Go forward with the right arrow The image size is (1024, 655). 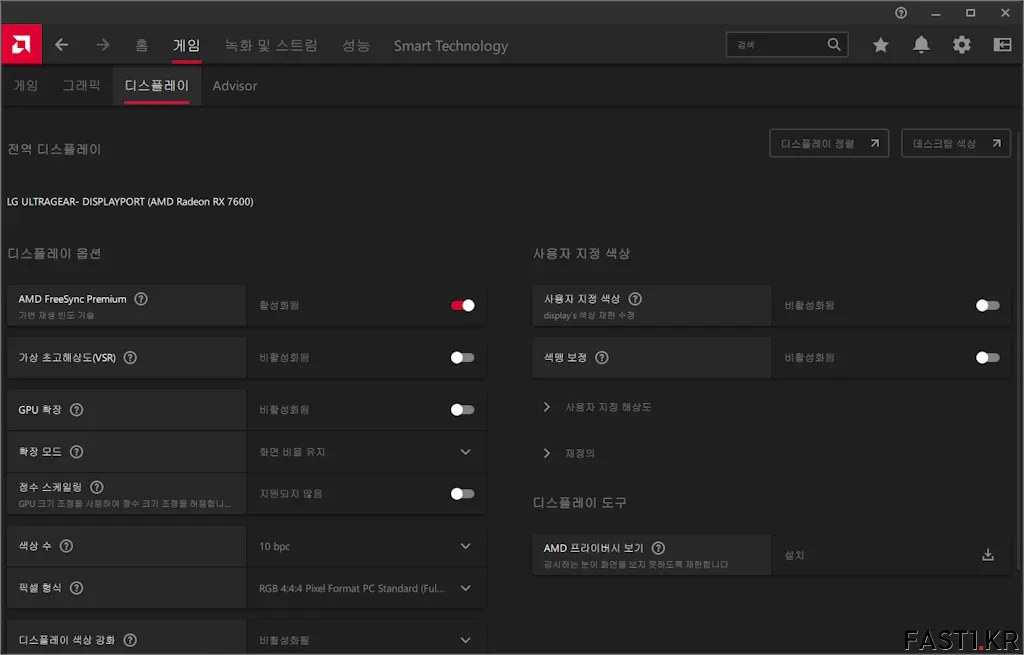(x=103, y=44)
